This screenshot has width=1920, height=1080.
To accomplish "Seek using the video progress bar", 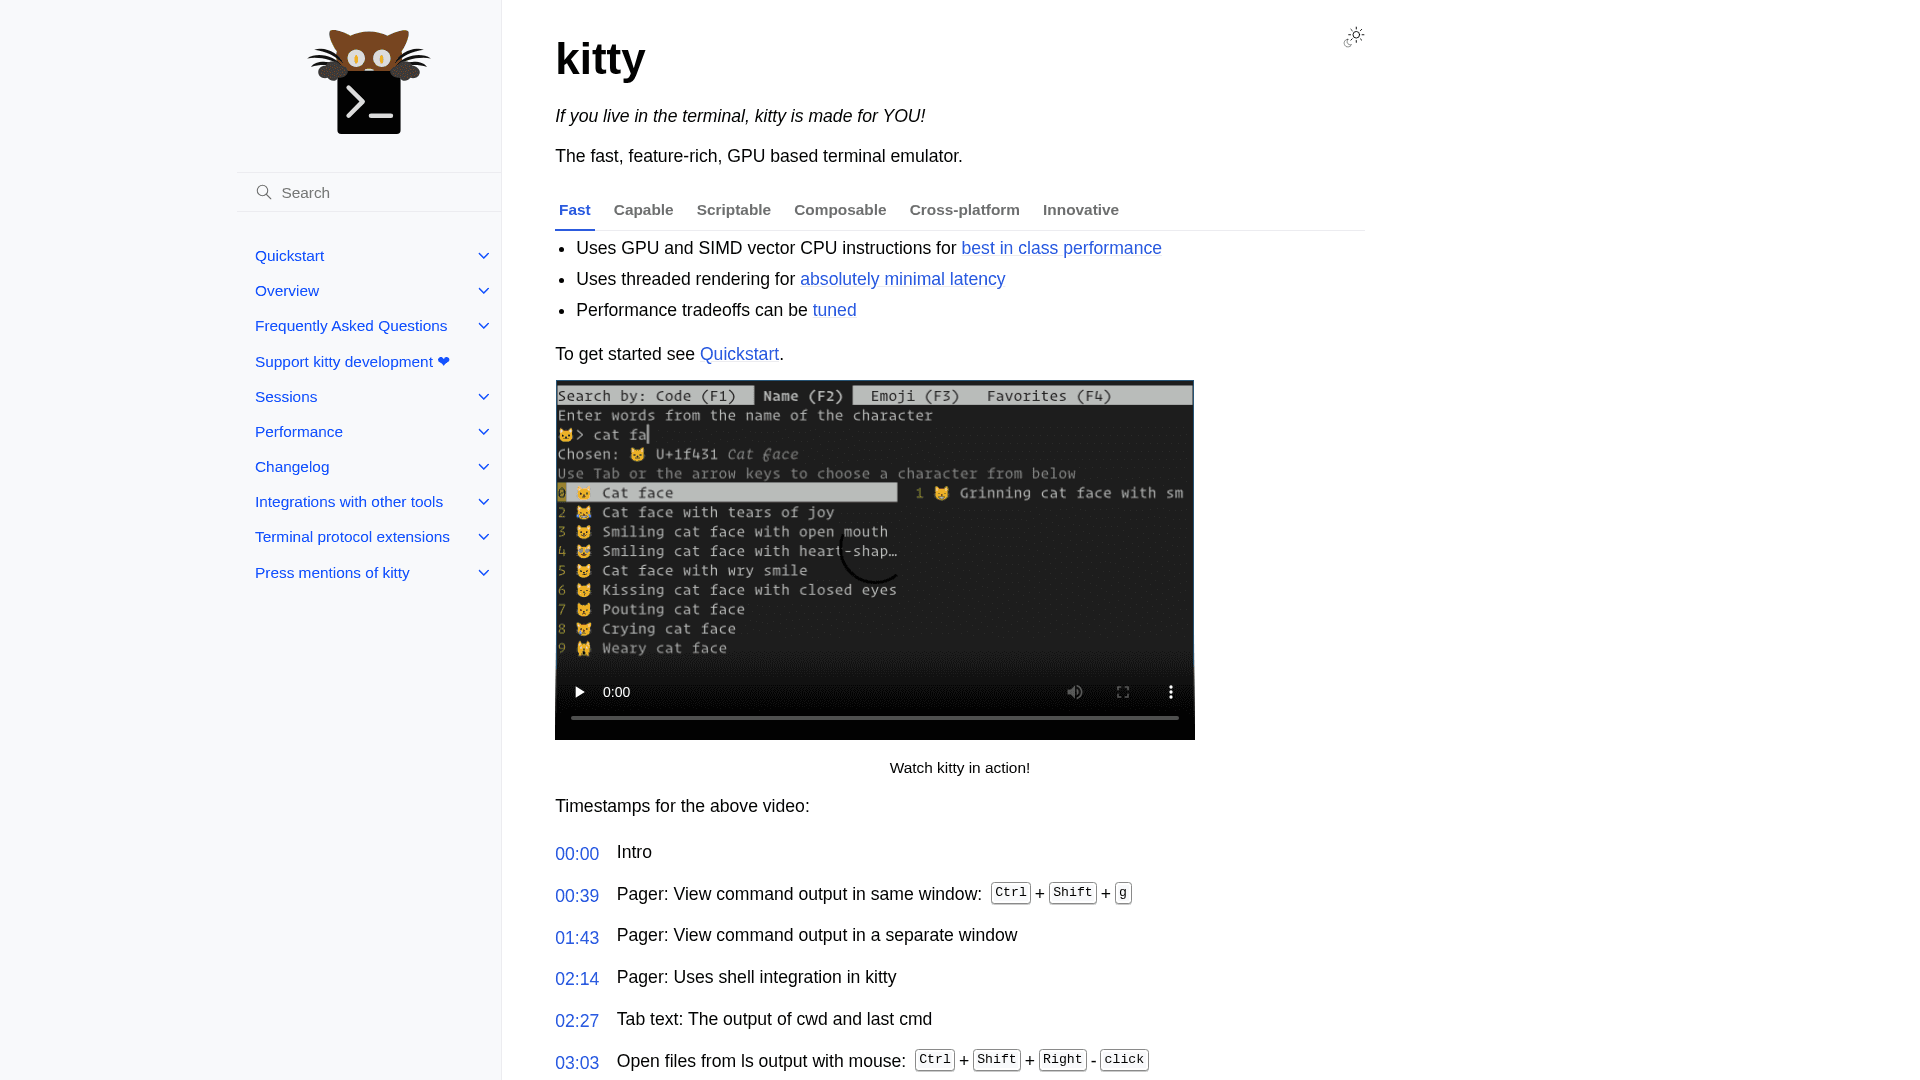I will tap(874, 717).
